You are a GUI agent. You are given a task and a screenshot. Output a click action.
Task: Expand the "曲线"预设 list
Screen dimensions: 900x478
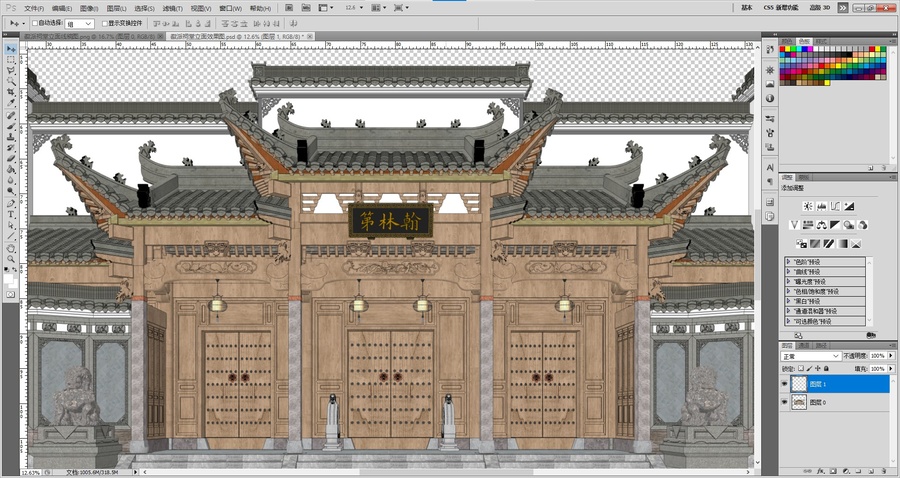pos(789,271)
